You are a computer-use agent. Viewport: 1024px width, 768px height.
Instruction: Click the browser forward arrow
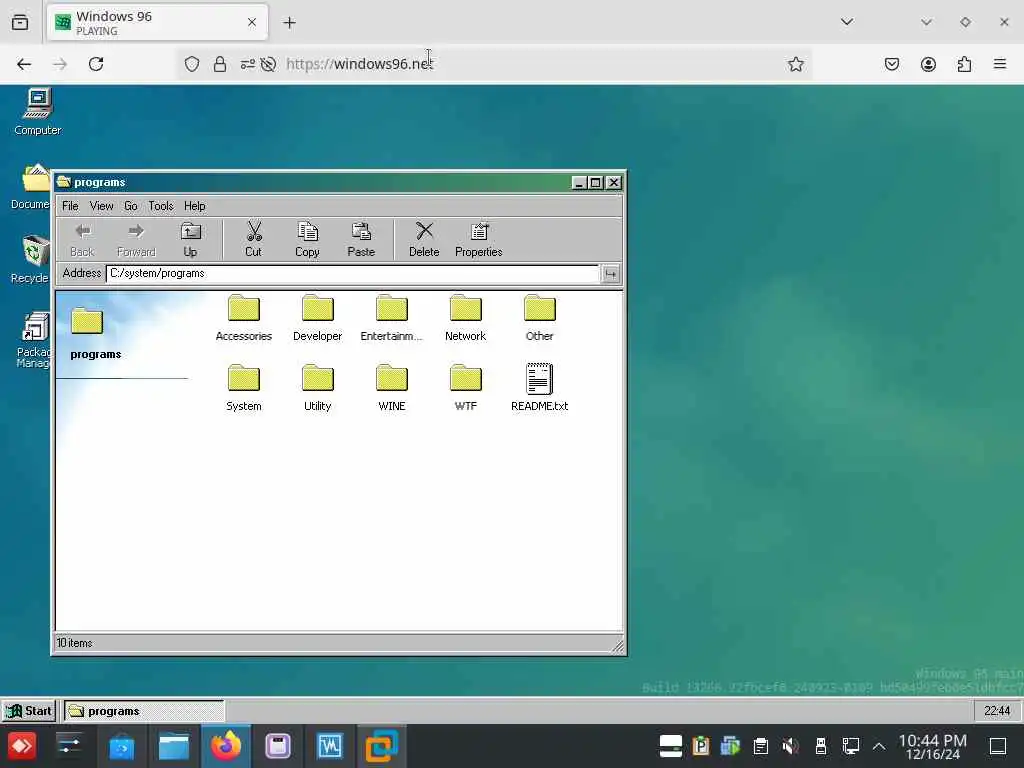click(59, 64)
